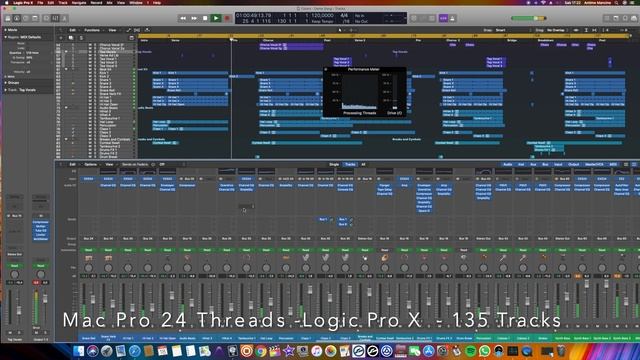Toggle Output channel filter button in mixer
640x360 pixels.
pos(573,164)
